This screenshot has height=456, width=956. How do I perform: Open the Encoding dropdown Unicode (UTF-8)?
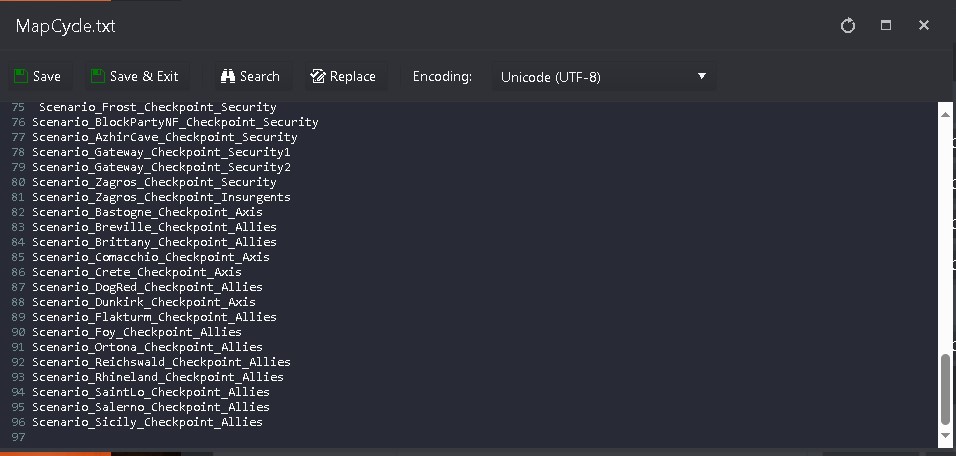(604, 77)
